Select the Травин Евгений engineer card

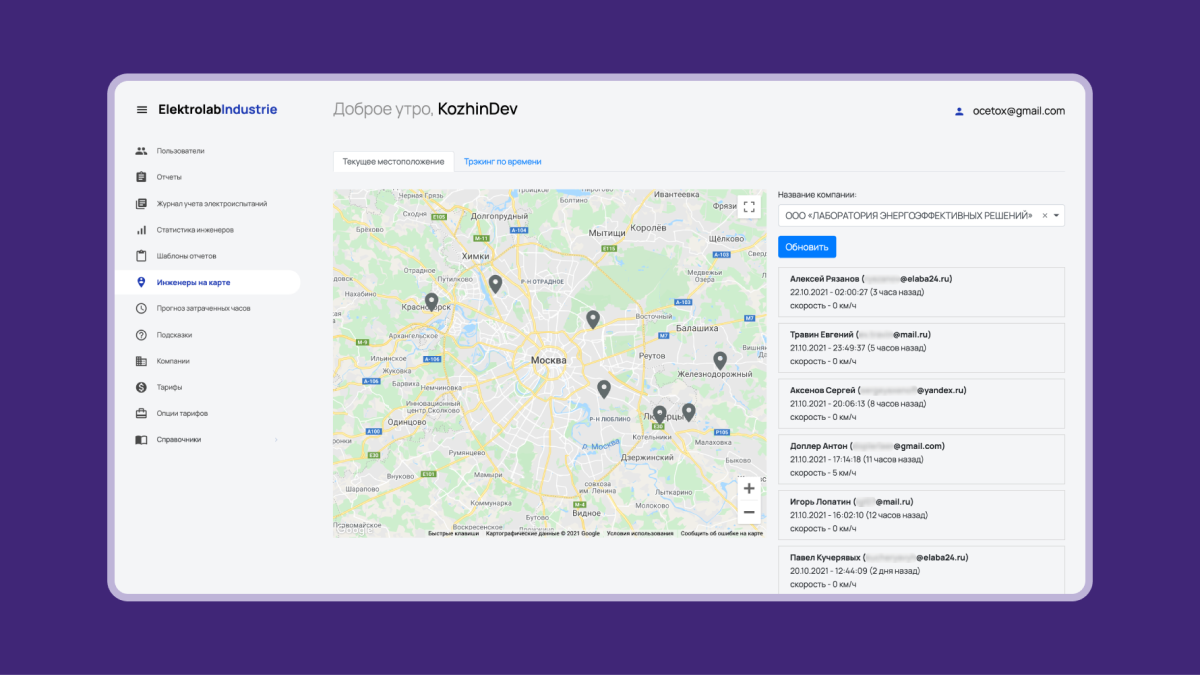[921, 348]
